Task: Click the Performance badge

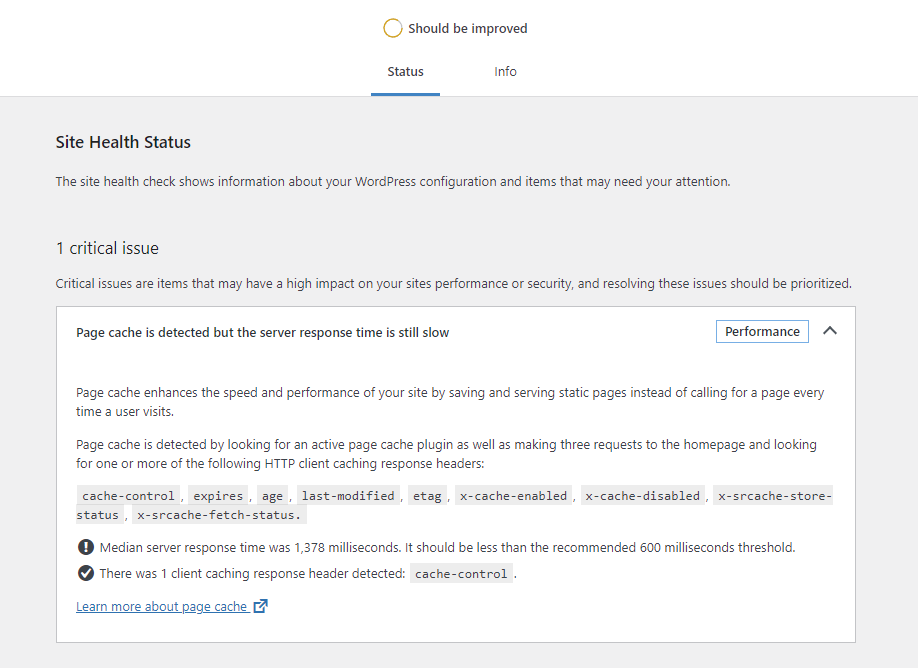Action: [x=762, y=332]
